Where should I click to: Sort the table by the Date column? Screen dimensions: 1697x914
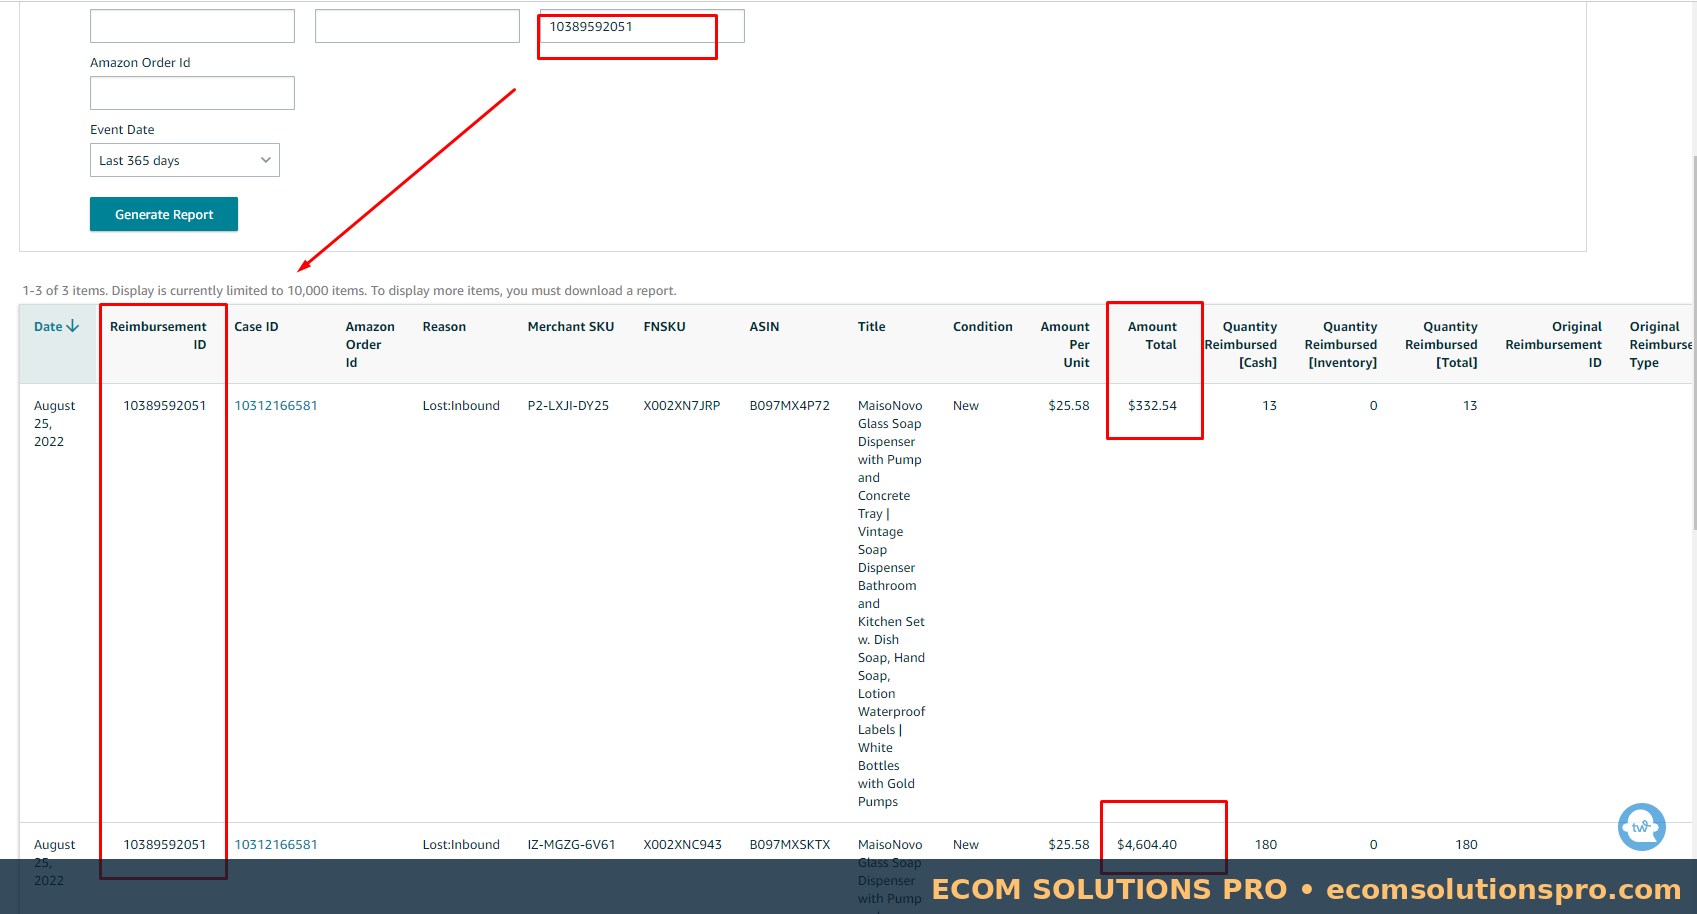[x=56, y=326]
